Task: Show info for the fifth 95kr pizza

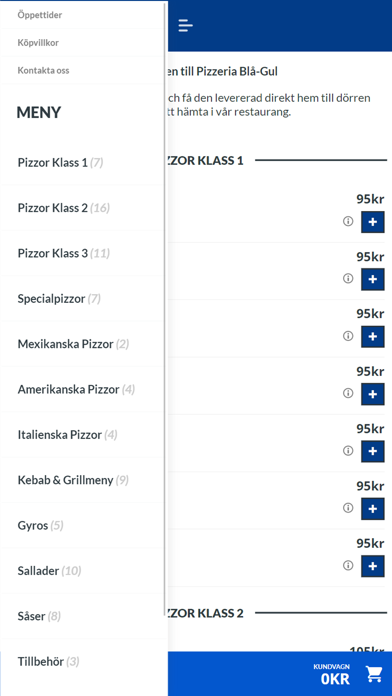Action: tap(348, 450)
